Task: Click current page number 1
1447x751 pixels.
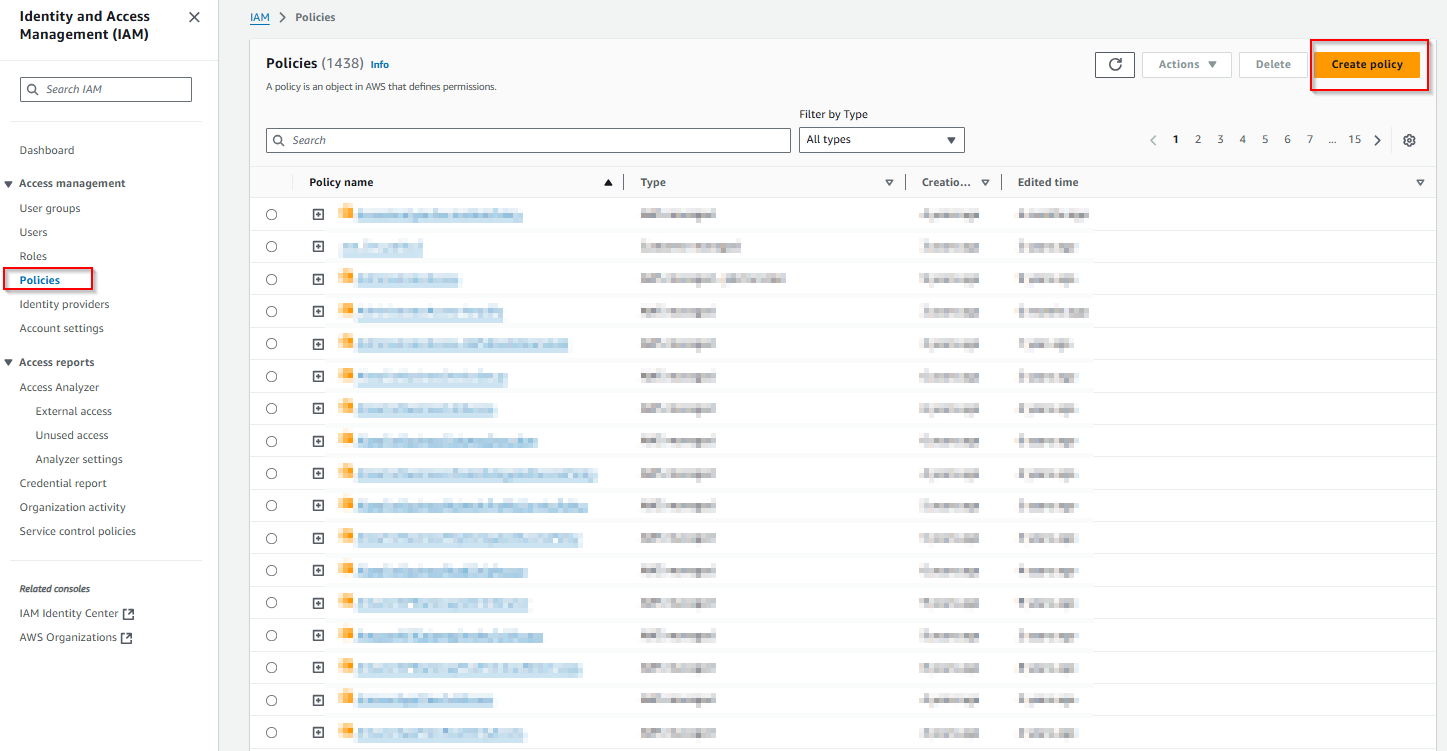Action: pyautogui.click(x=1176, y=140)
